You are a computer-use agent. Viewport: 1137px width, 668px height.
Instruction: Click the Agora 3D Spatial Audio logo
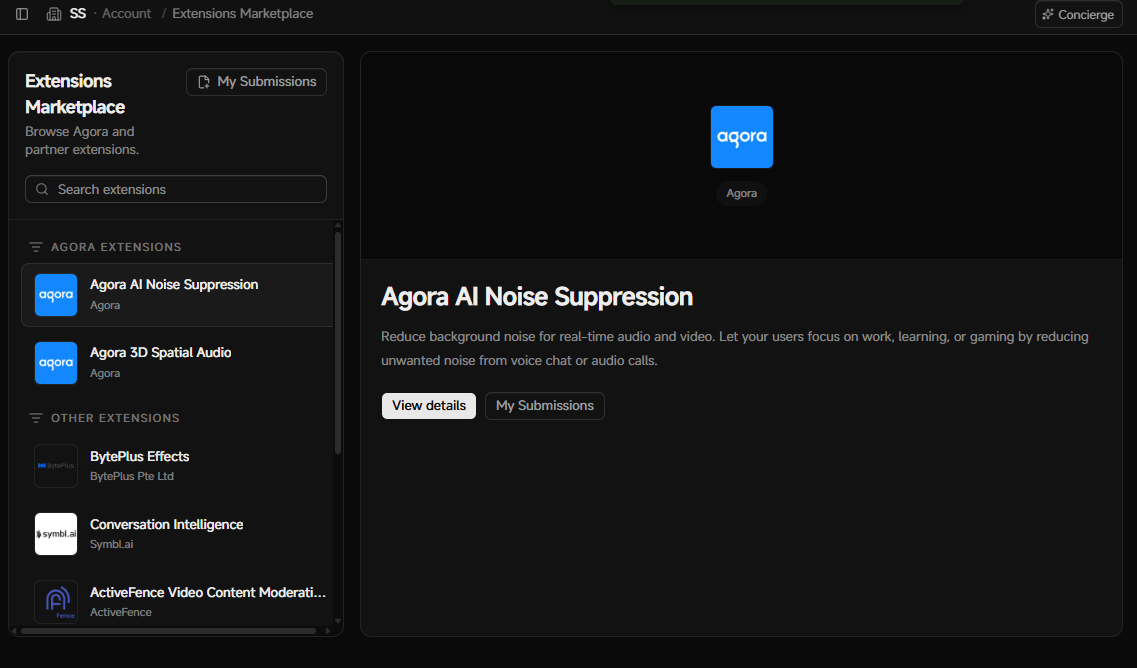click(56, 363)
